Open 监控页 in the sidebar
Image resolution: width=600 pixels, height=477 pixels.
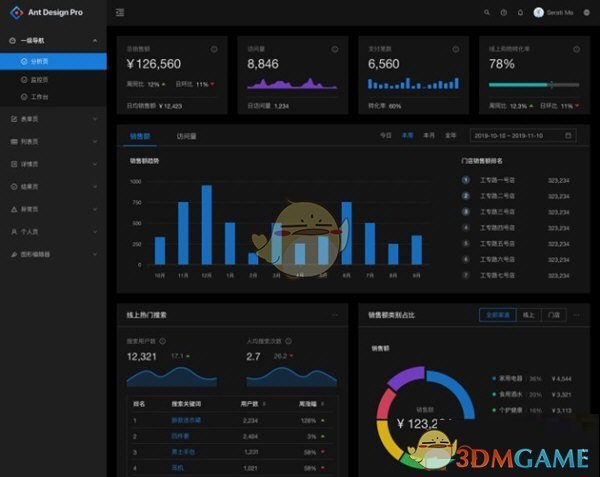39,78
